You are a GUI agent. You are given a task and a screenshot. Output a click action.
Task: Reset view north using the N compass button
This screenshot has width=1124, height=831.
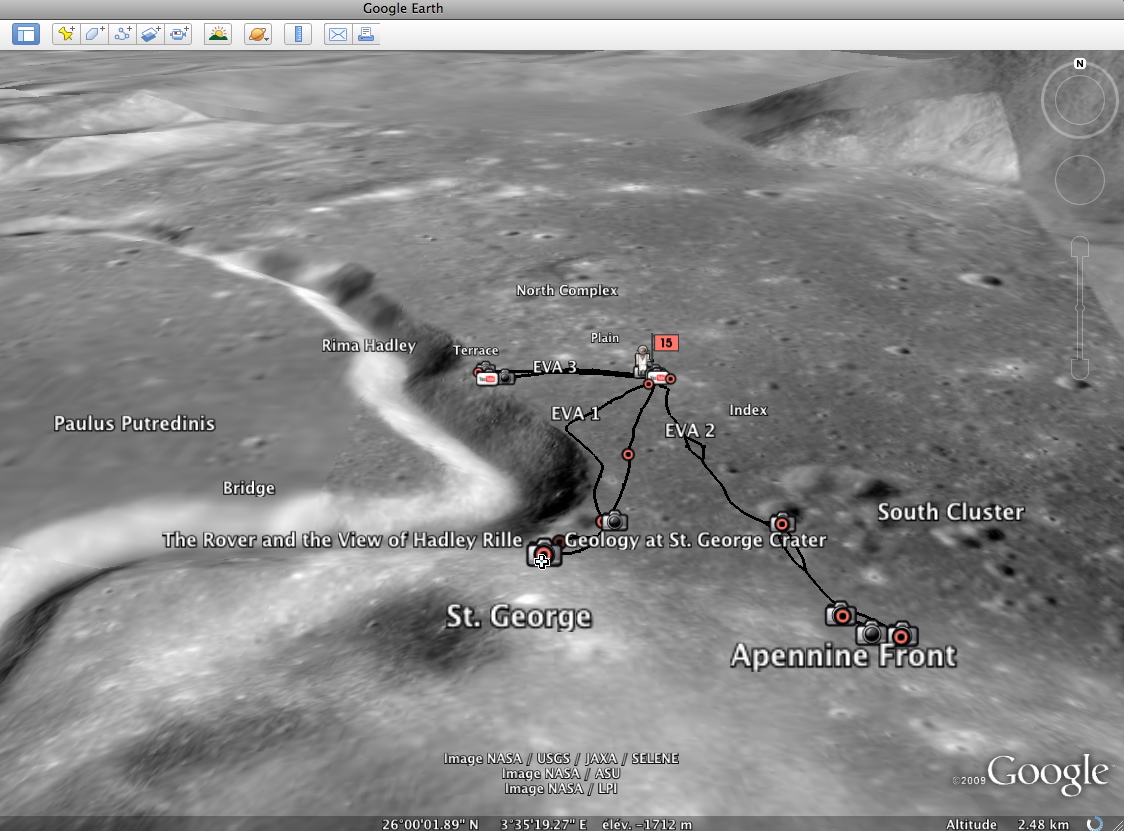click(1080, 64)
